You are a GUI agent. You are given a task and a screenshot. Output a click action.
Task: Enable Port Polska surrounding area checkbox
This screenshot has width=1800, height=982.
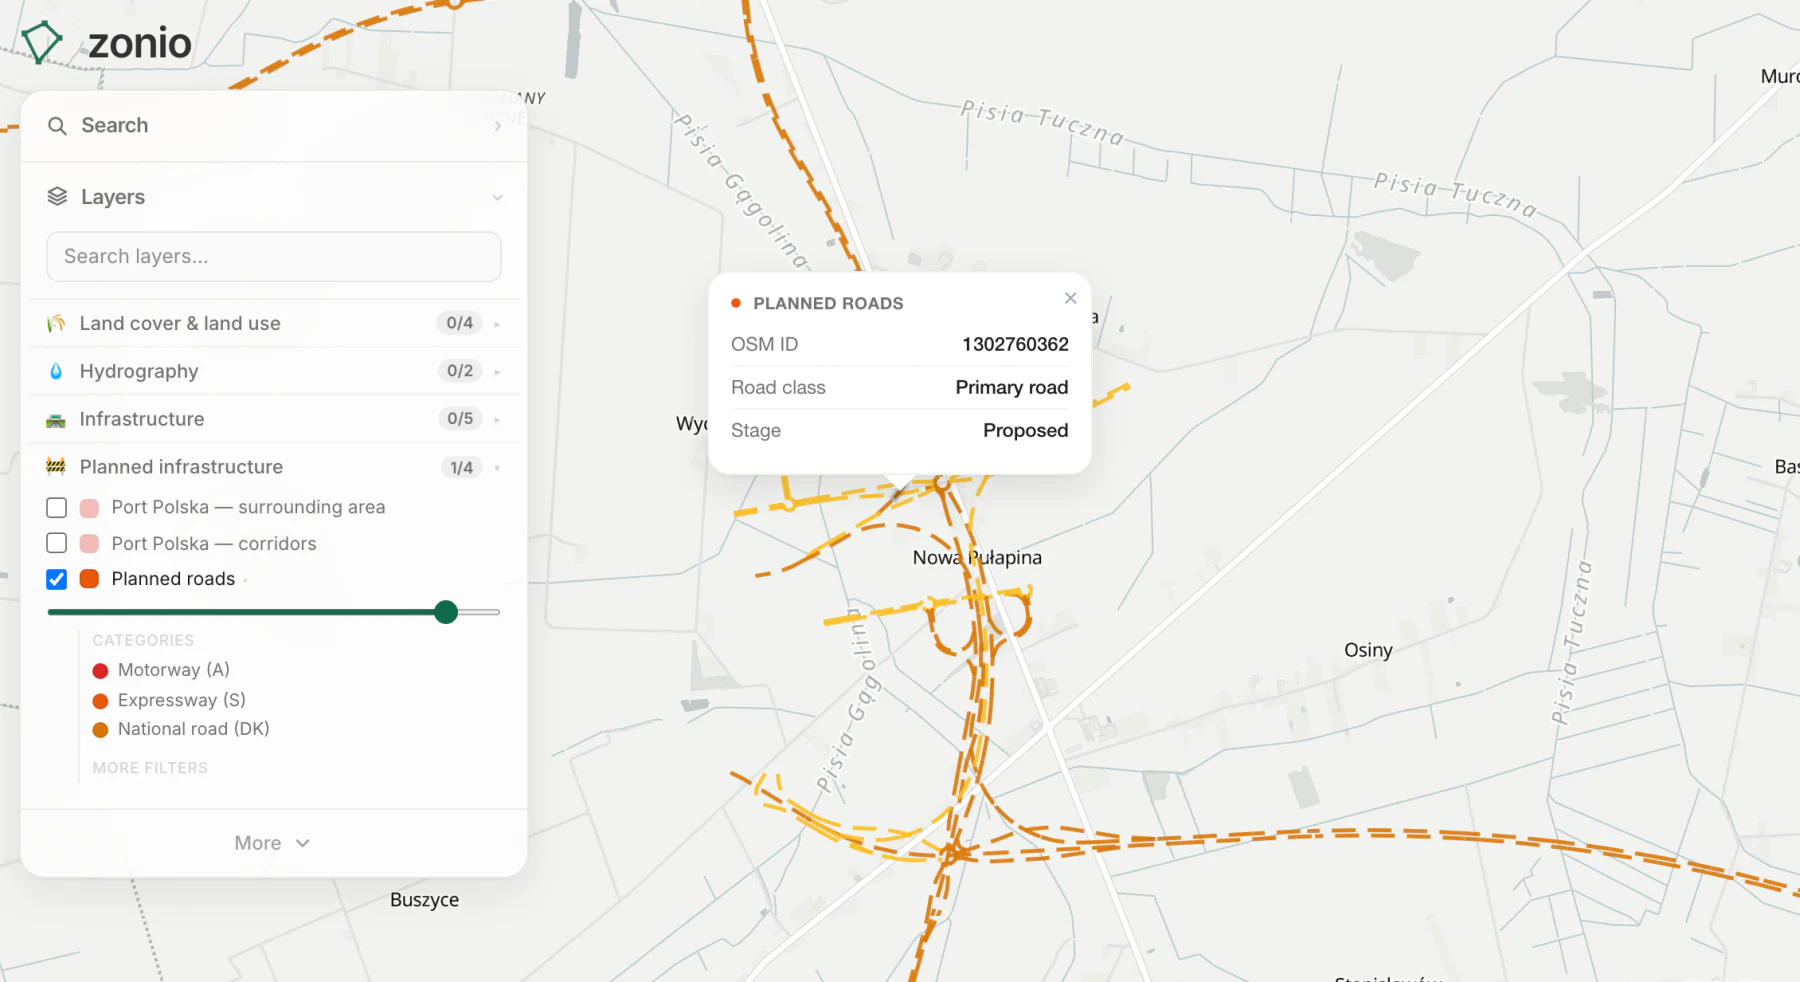pyautogui.click(x=57, y=508)
